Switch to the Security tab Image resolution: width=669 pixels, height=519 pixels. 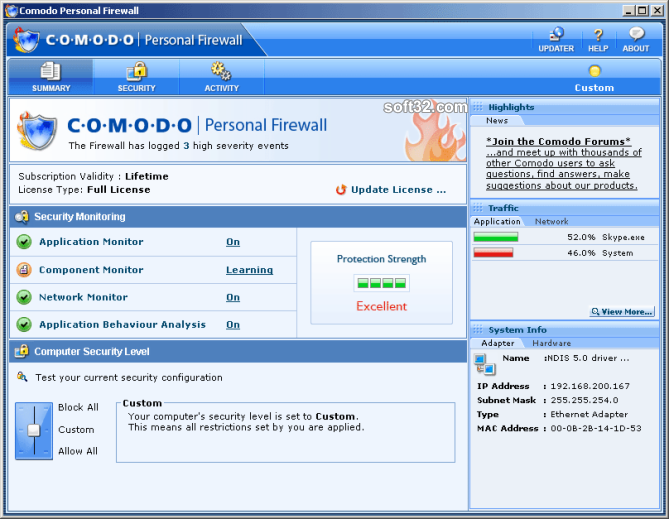click(137, 77)
